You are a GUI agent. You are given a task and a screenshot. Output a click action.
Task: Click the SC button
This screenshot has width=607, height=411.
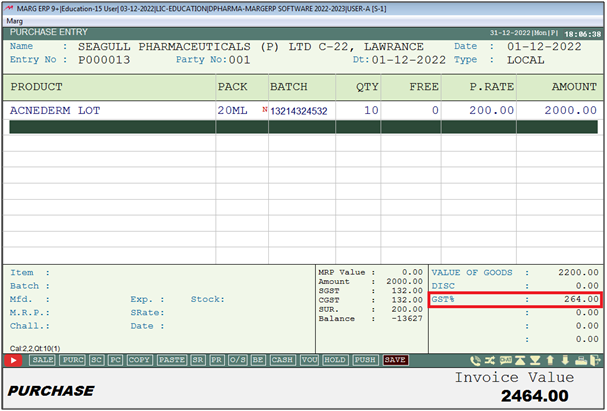tap(96, 360)
